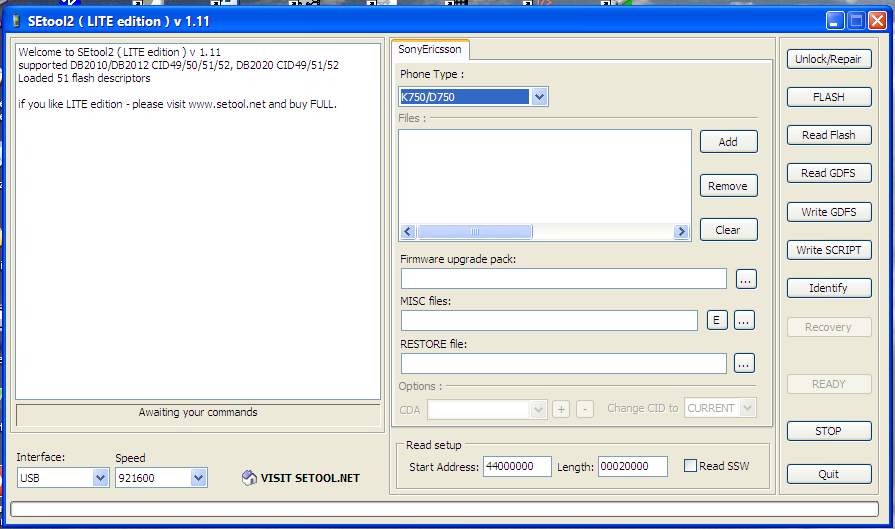Image resolution: width=895 pixels, height=529 pixels.
Task: Click the FLASH button
Action: [x=828, y=97]
